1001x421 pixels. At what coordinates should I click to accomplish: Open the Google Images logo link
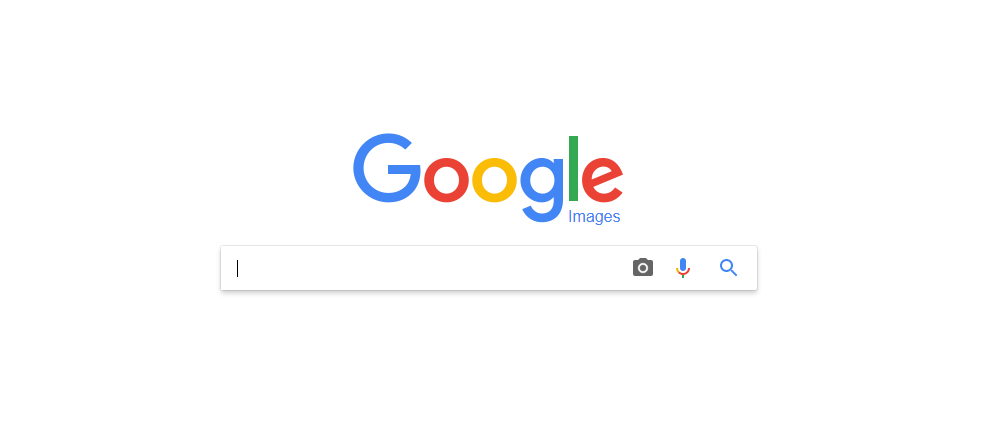click(x=488, y=179)
